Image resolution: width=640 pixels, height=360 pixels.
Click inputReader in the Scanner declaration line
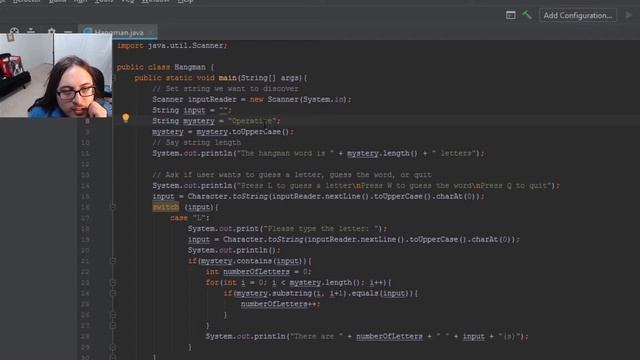tap(212, 99)
